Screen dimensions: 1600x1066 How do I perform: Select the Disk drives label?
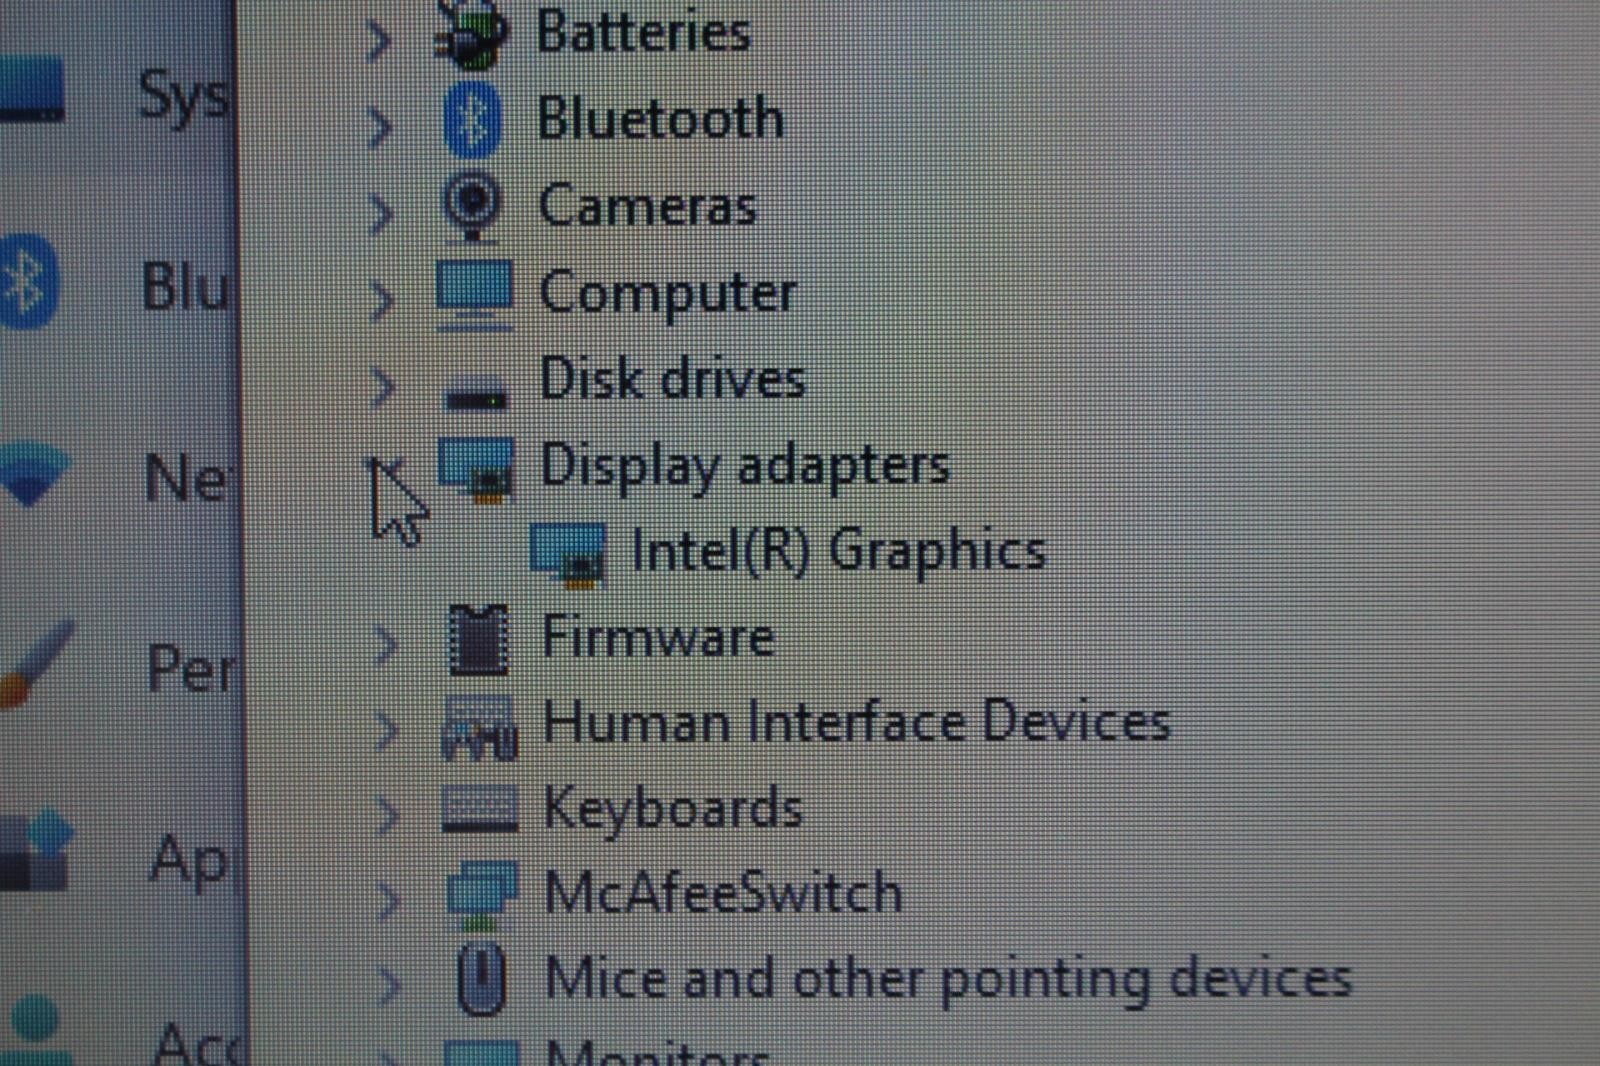[672, 379]
